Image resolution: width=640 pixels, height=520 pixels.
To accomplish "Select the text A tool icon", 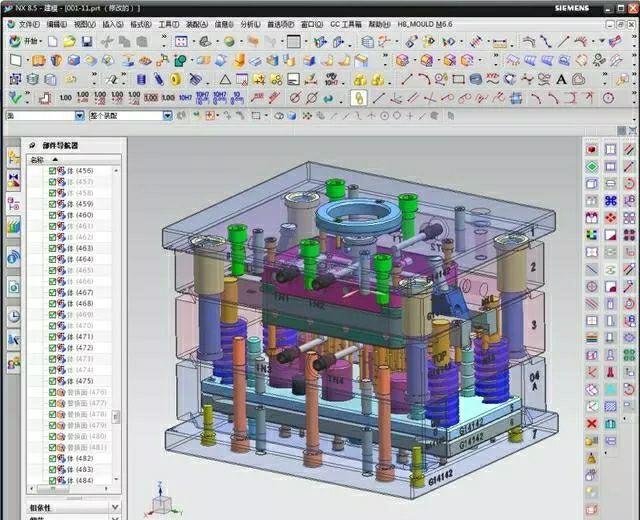I will (562, 79).
